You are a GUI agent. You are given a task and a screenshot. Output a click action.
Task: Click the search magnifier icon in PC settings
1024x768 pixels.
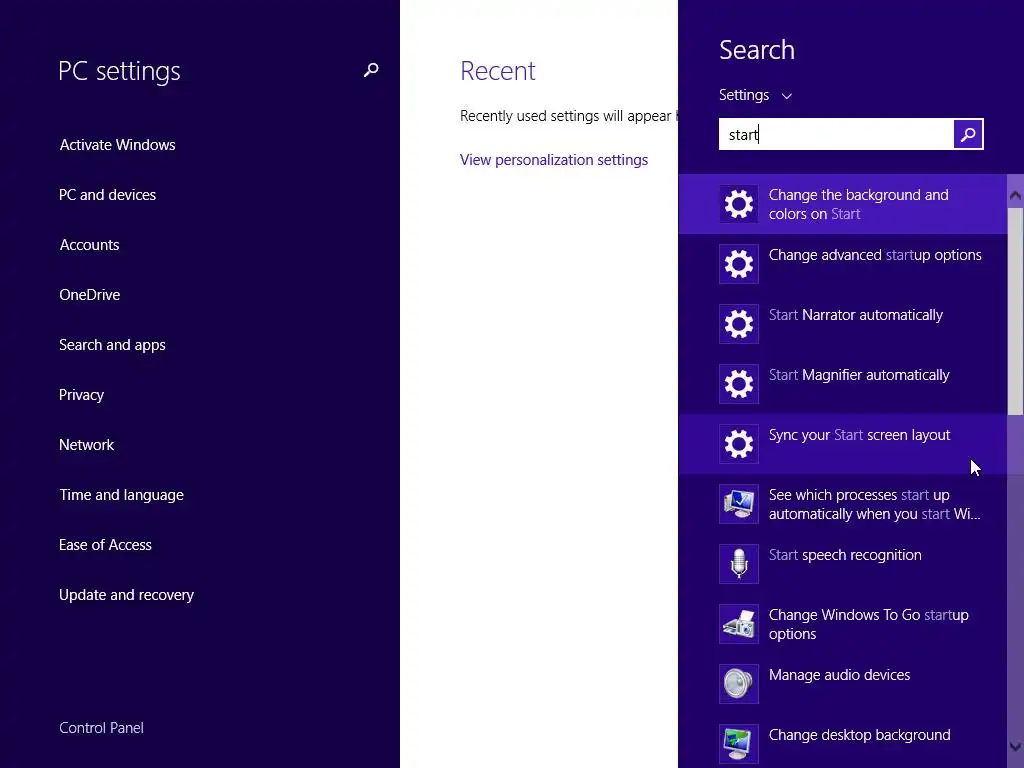371,70
